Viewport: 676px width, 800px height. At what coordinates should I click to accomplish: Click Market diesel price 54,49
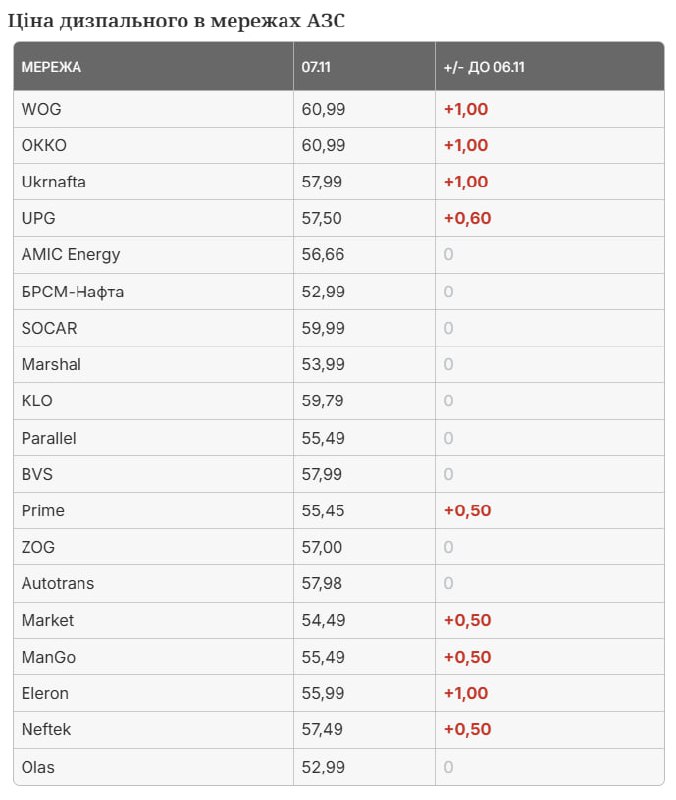pyautogui.click(x=323, y=620)
